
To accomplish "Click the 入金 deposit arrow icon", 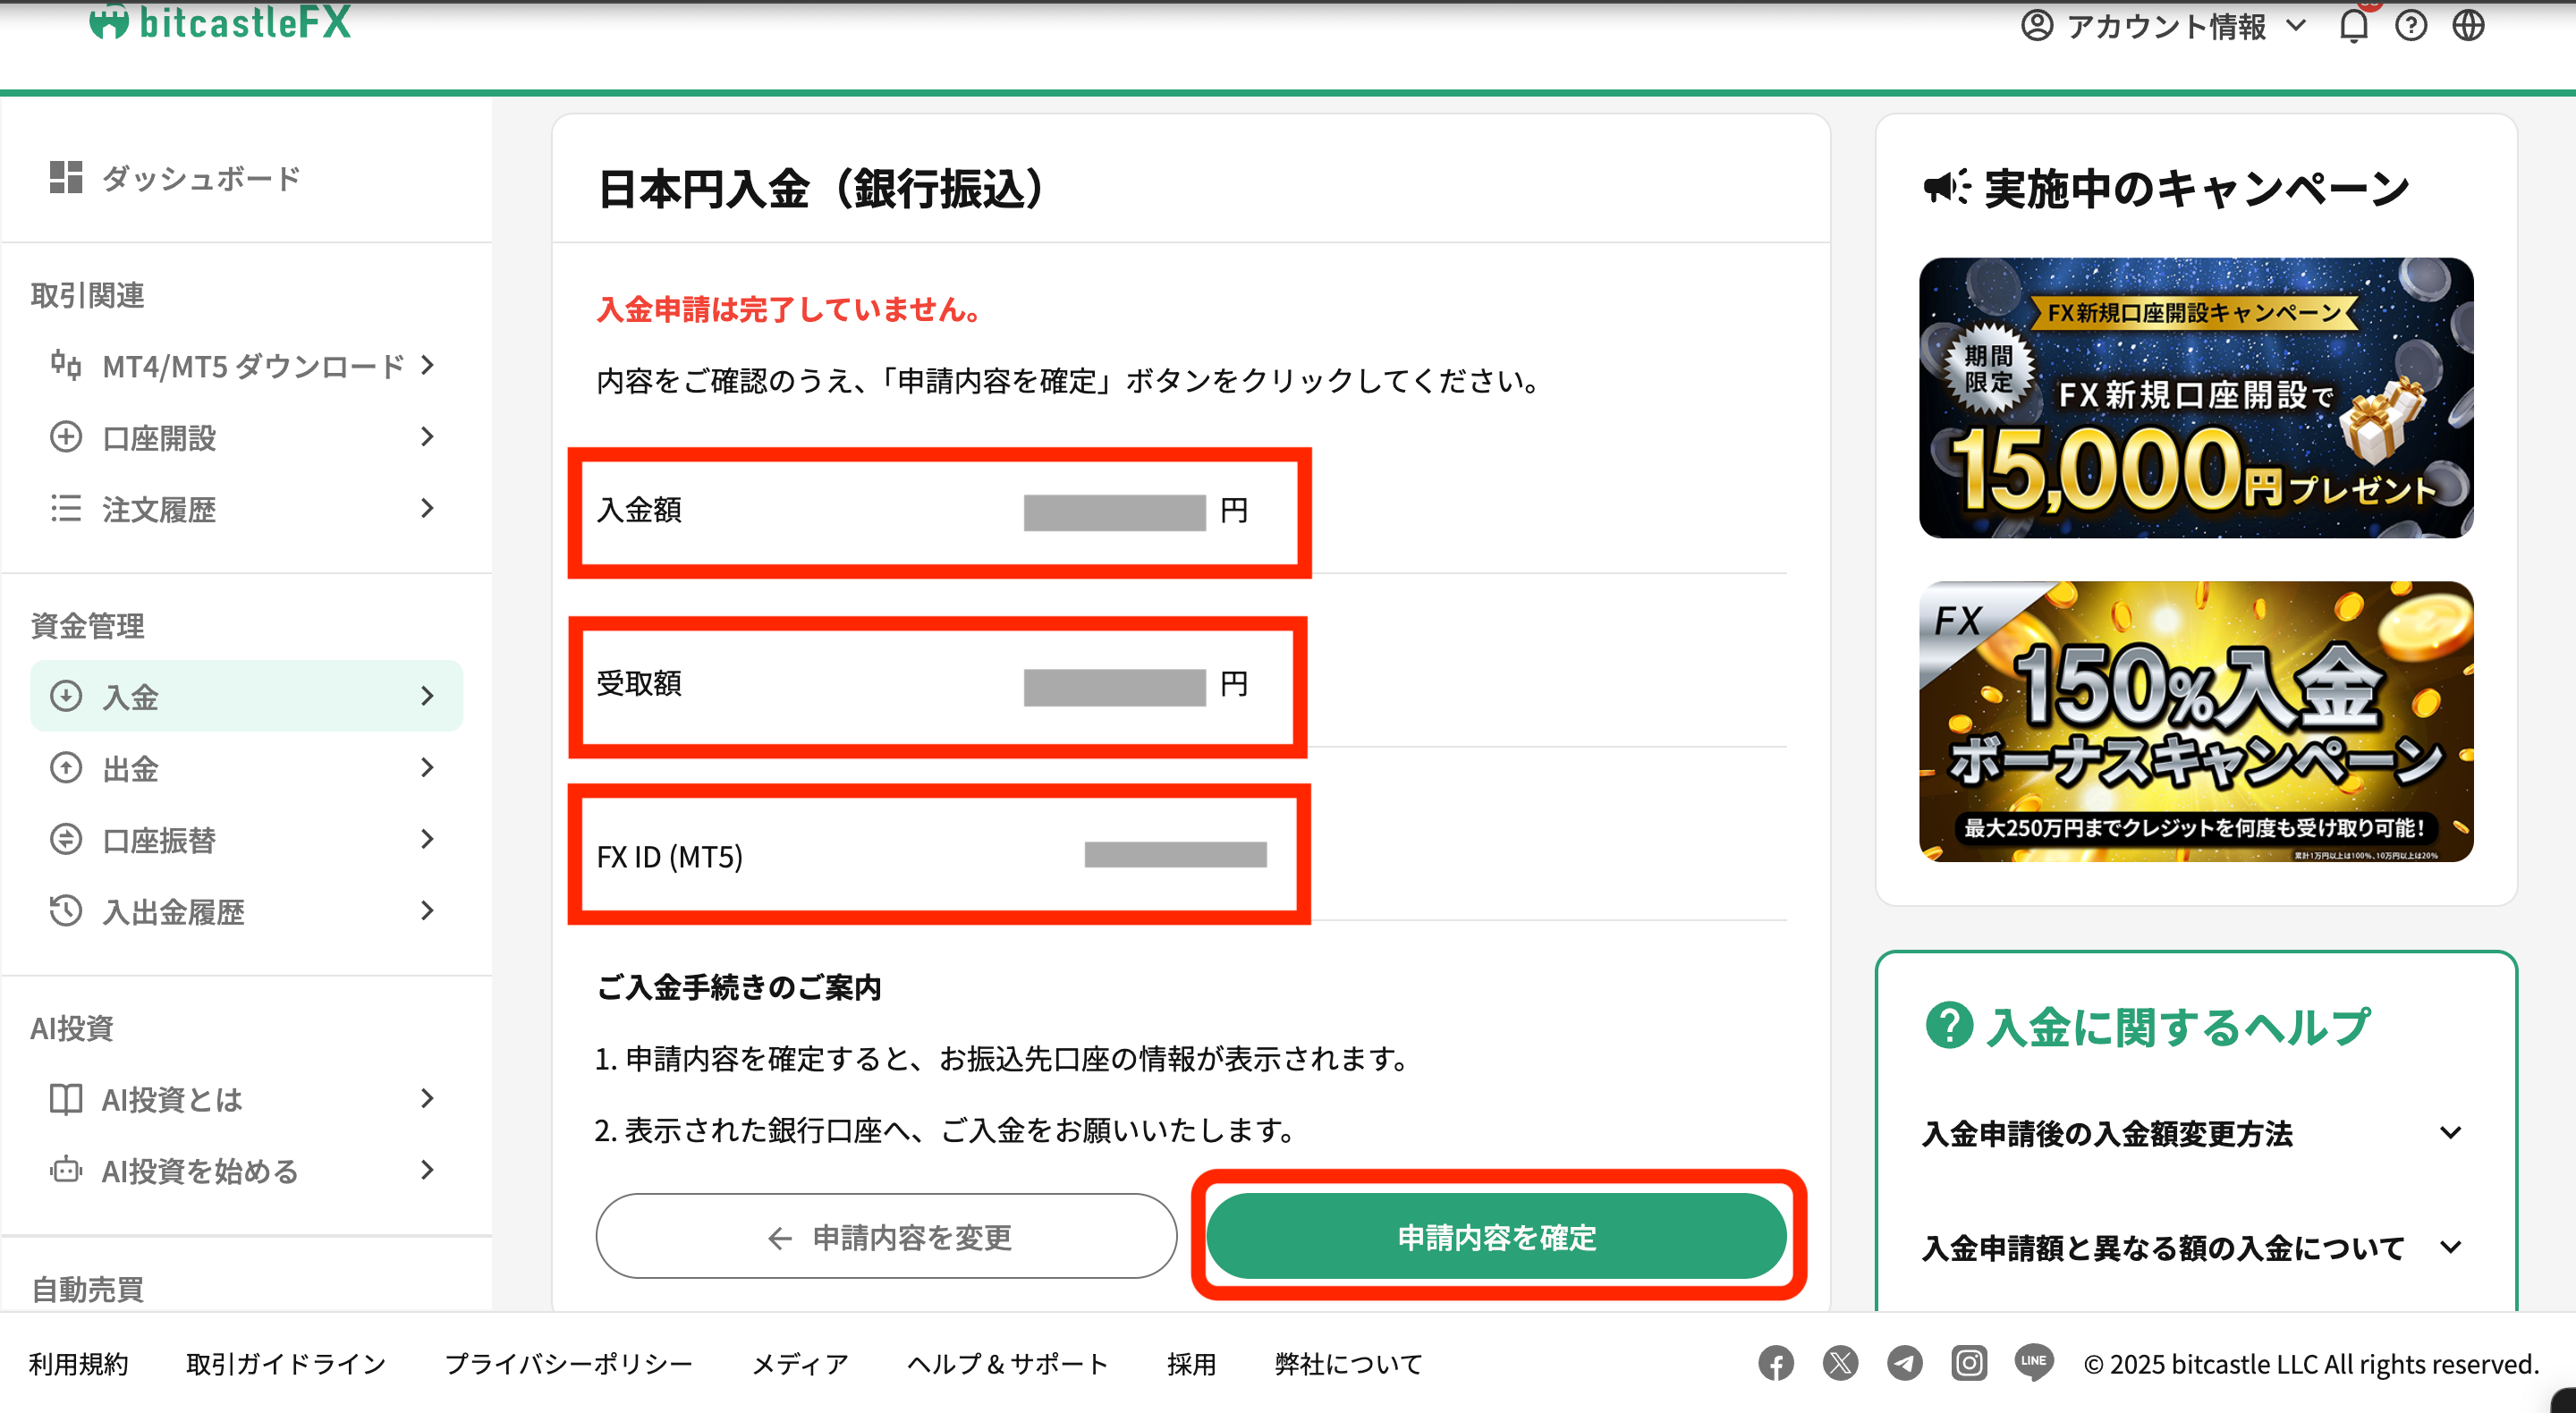I will pyautogui.click(x=66, y=695).
